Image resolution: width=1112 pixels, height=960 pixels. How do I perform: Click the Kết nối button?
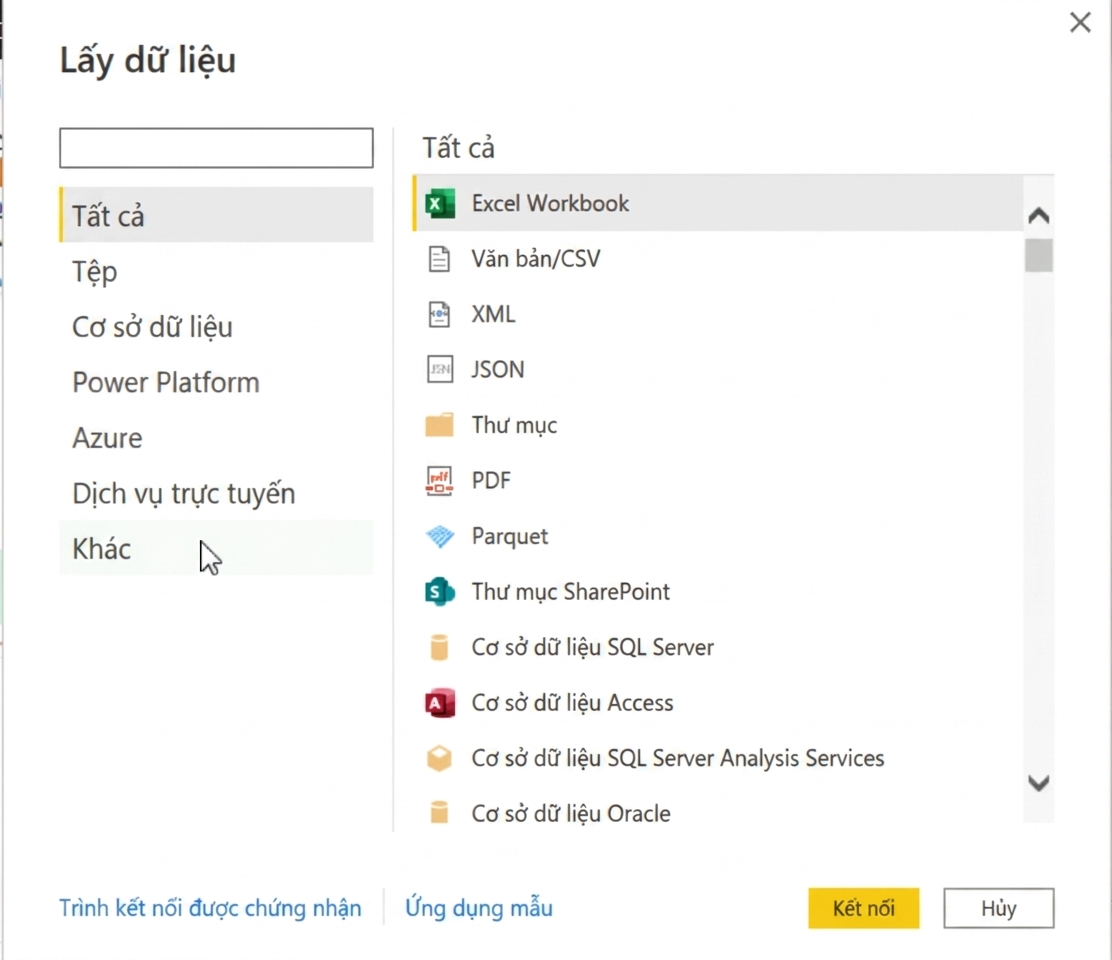[x=864, y=908]
